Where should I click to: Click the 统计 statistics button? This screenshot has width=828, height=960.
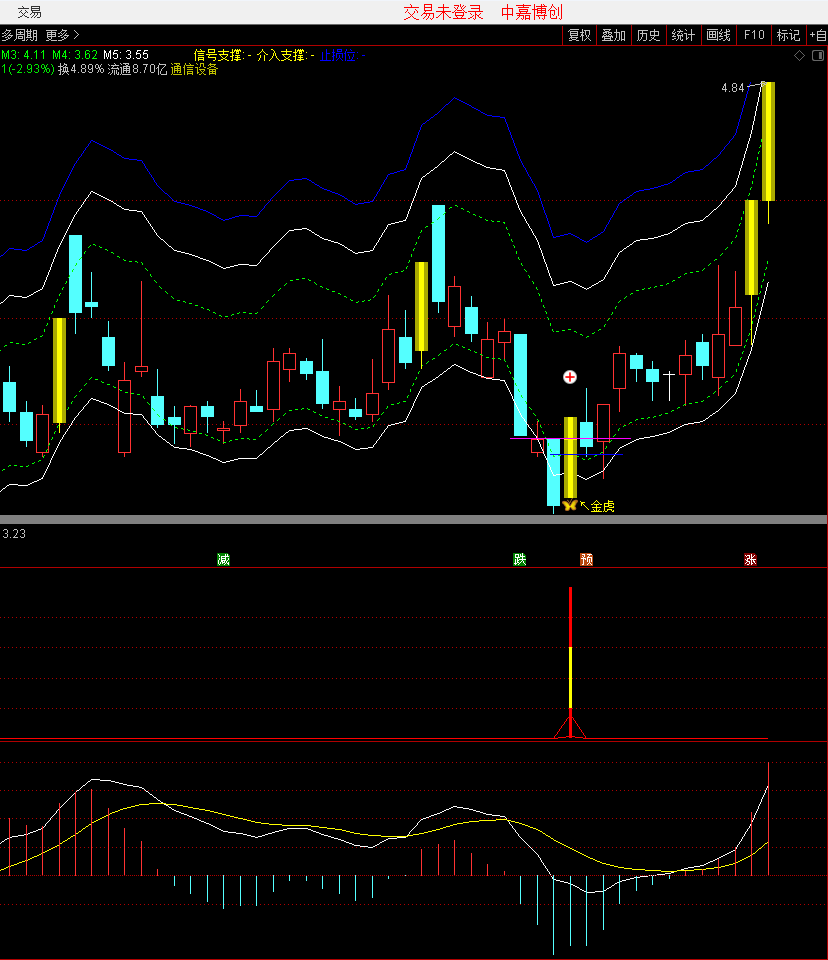(683, 35)
